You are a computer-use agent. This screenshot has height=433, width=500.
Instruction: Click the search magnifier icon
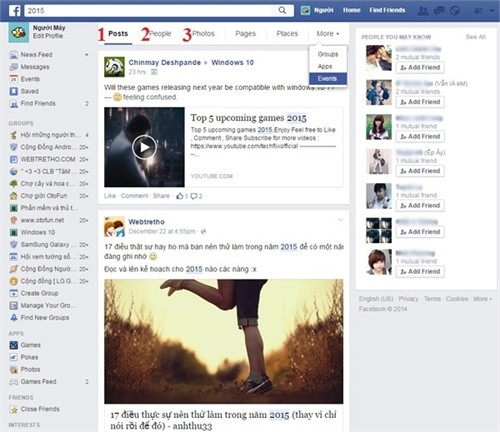(282, 10)
